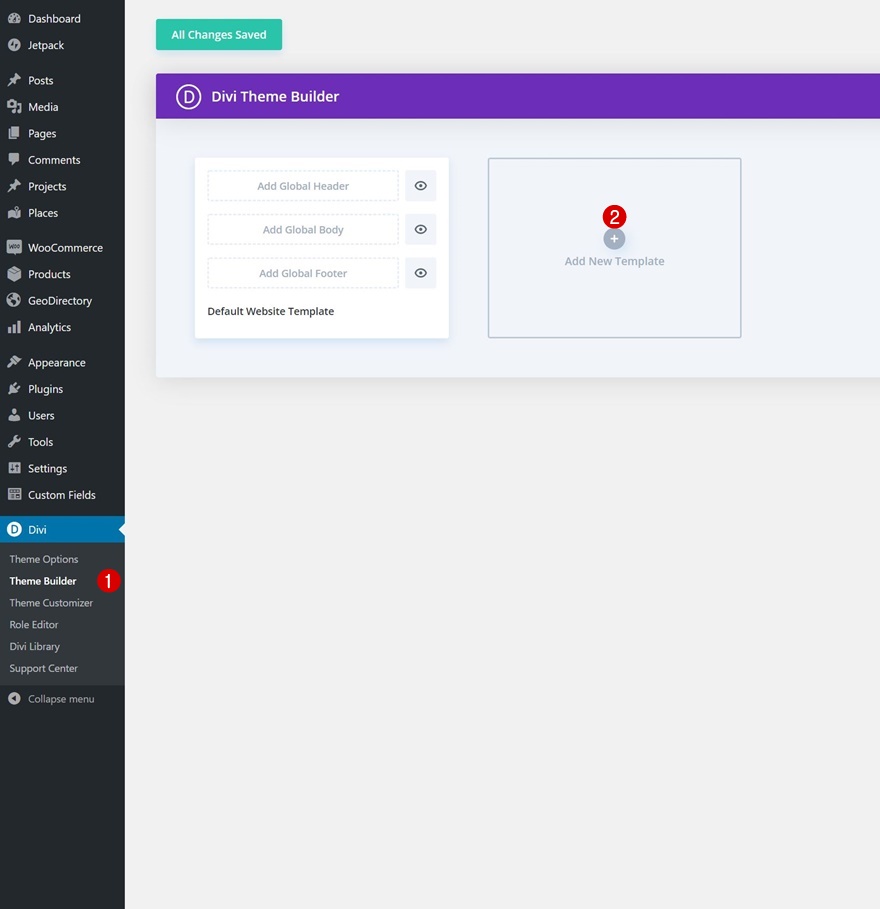The image size is (880, 909).
Task: Click the Collapse menu text
Action: tap(61, 699)
